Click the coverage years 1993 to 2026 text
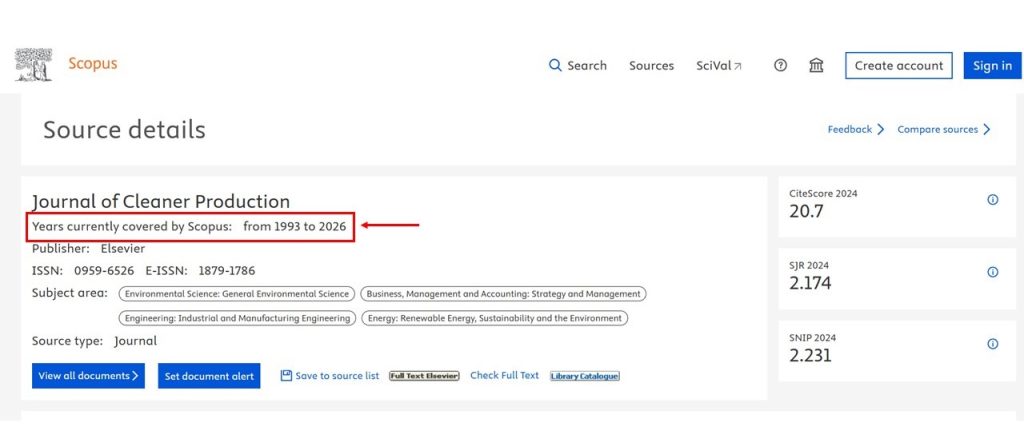1024x427 pixels. pos(295,227)
